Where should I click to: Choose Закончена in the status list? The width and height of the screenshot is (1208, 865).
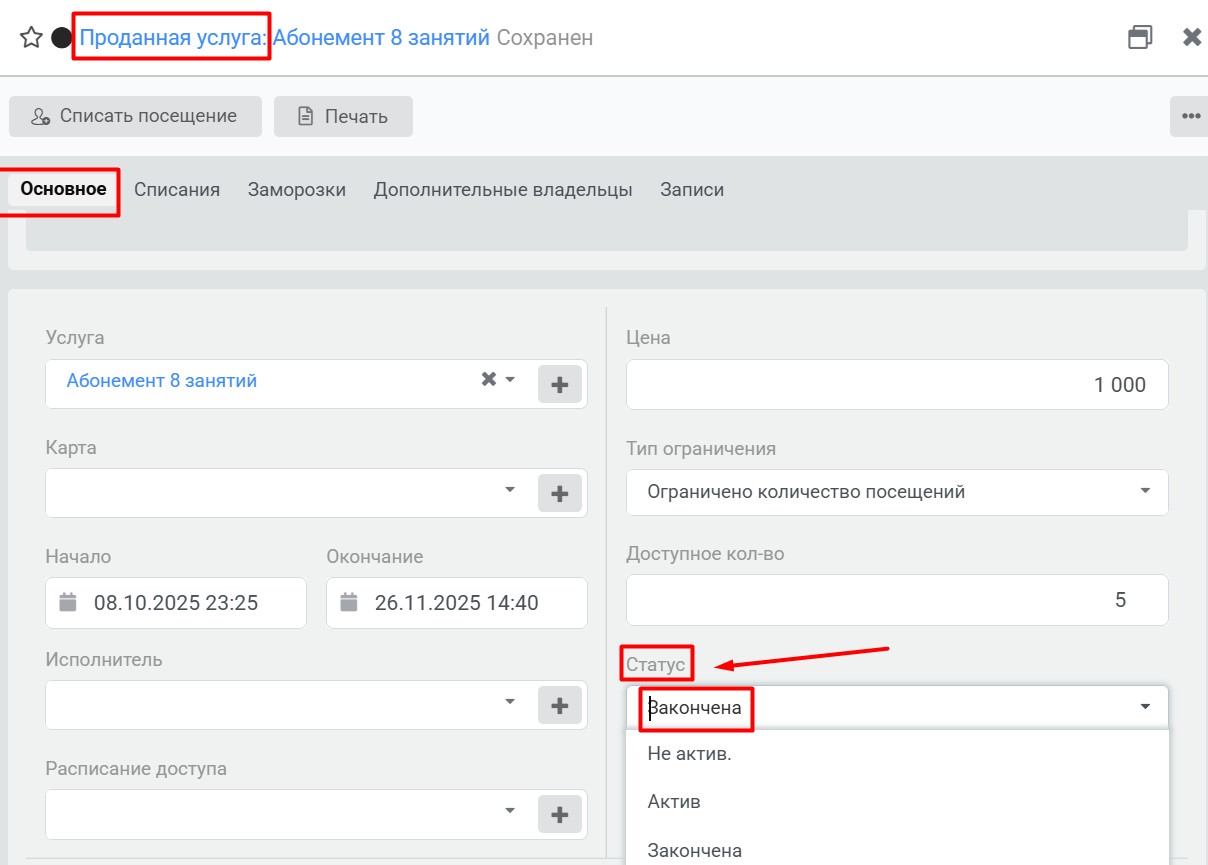point(897,851)
